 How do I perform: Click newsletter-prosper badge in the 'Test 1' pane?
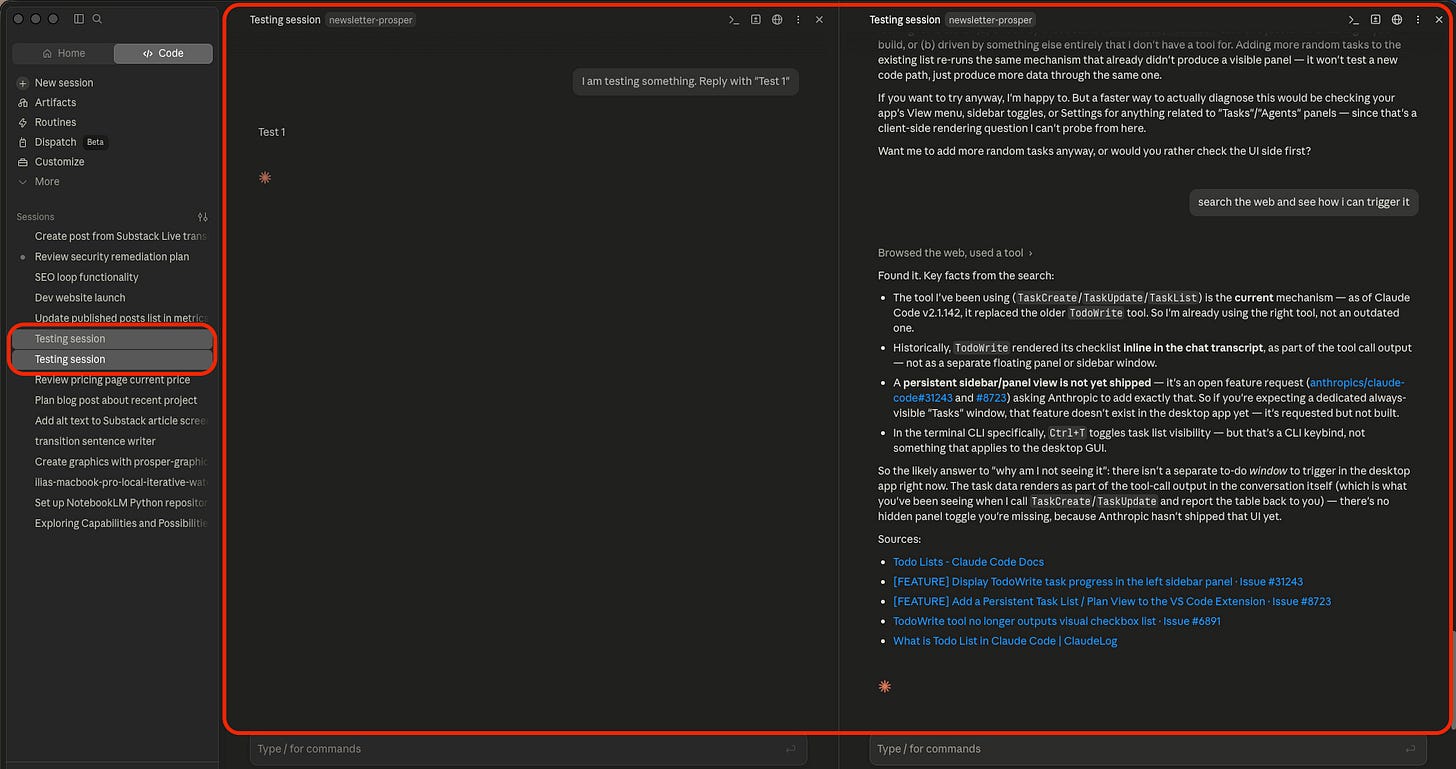pos(370,20)
